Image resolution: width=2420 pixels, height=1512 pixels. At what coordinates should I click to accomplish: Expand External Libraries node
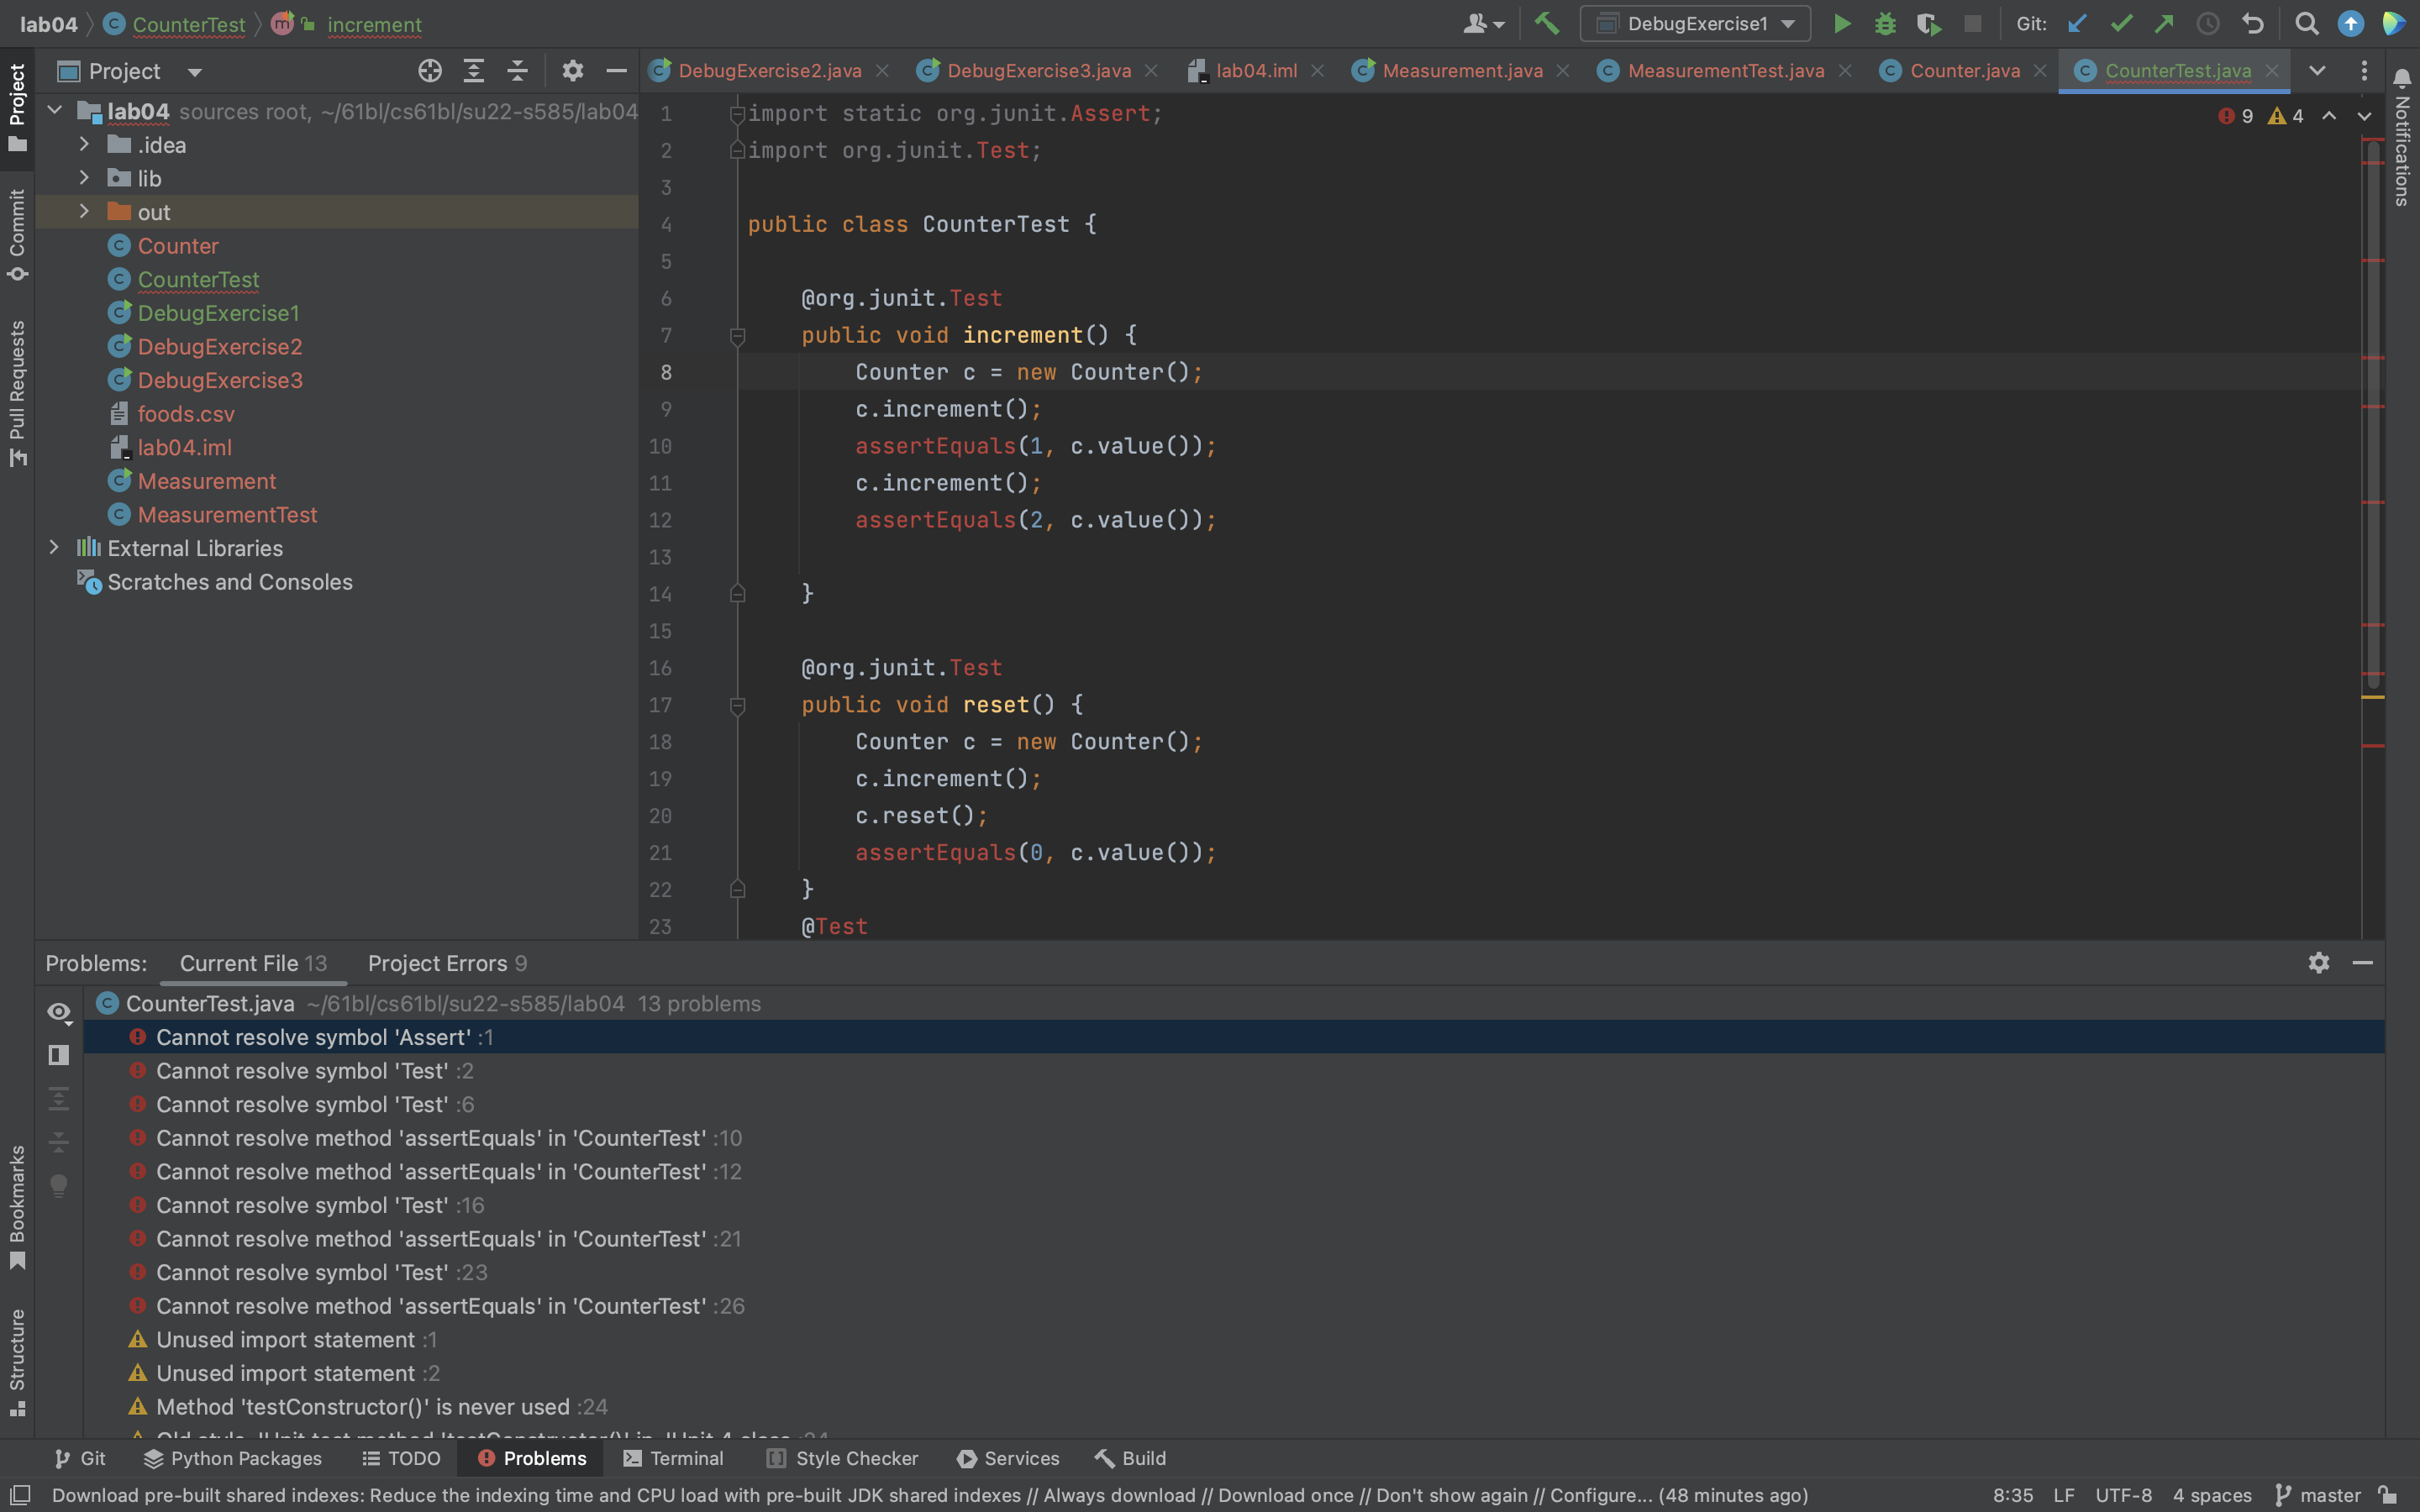[x=55, y=548]
